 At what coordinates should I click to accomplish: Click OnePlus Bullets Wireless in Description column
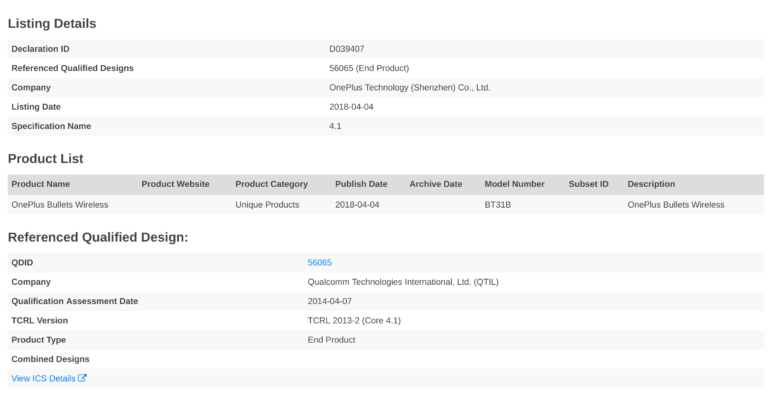click(x=676, y=205)
